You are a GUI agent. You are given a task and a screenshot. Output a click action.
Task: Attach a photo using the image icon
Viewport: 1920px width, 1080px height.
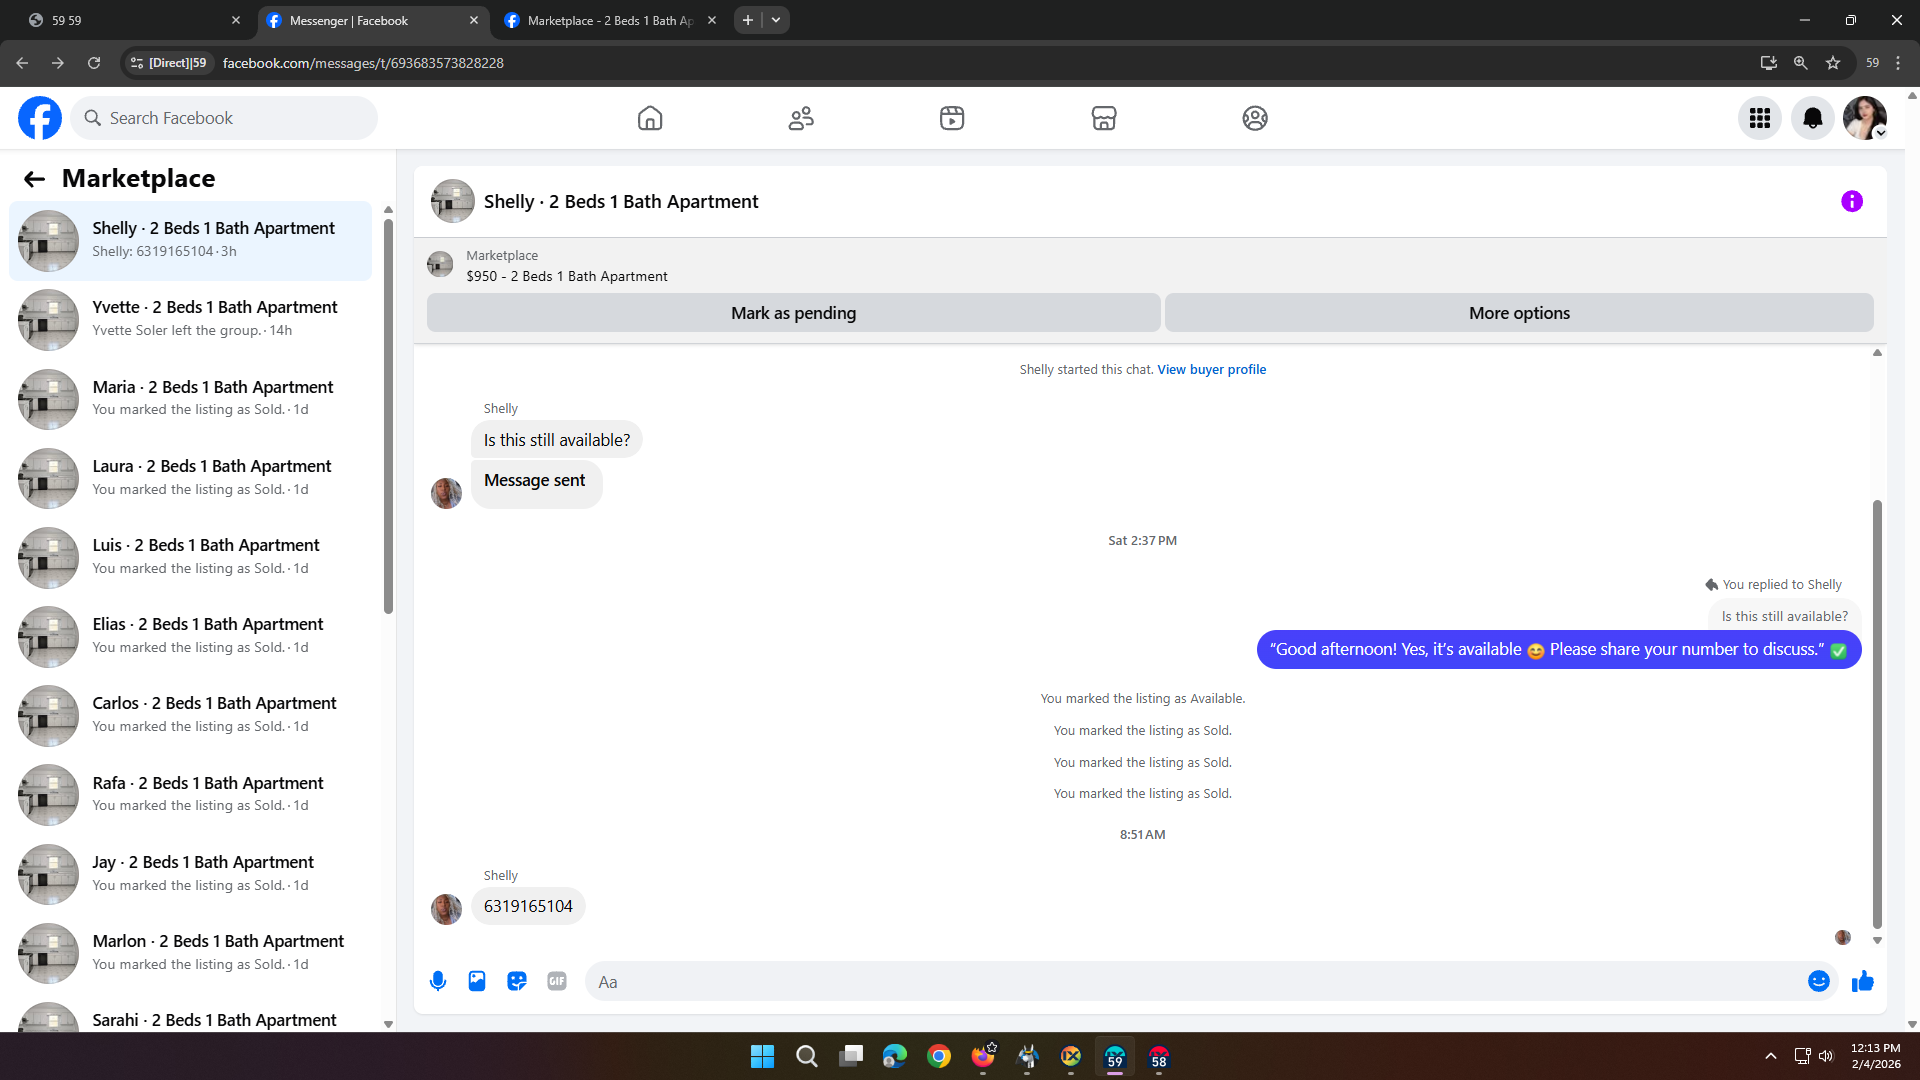(x=477, y=981)
